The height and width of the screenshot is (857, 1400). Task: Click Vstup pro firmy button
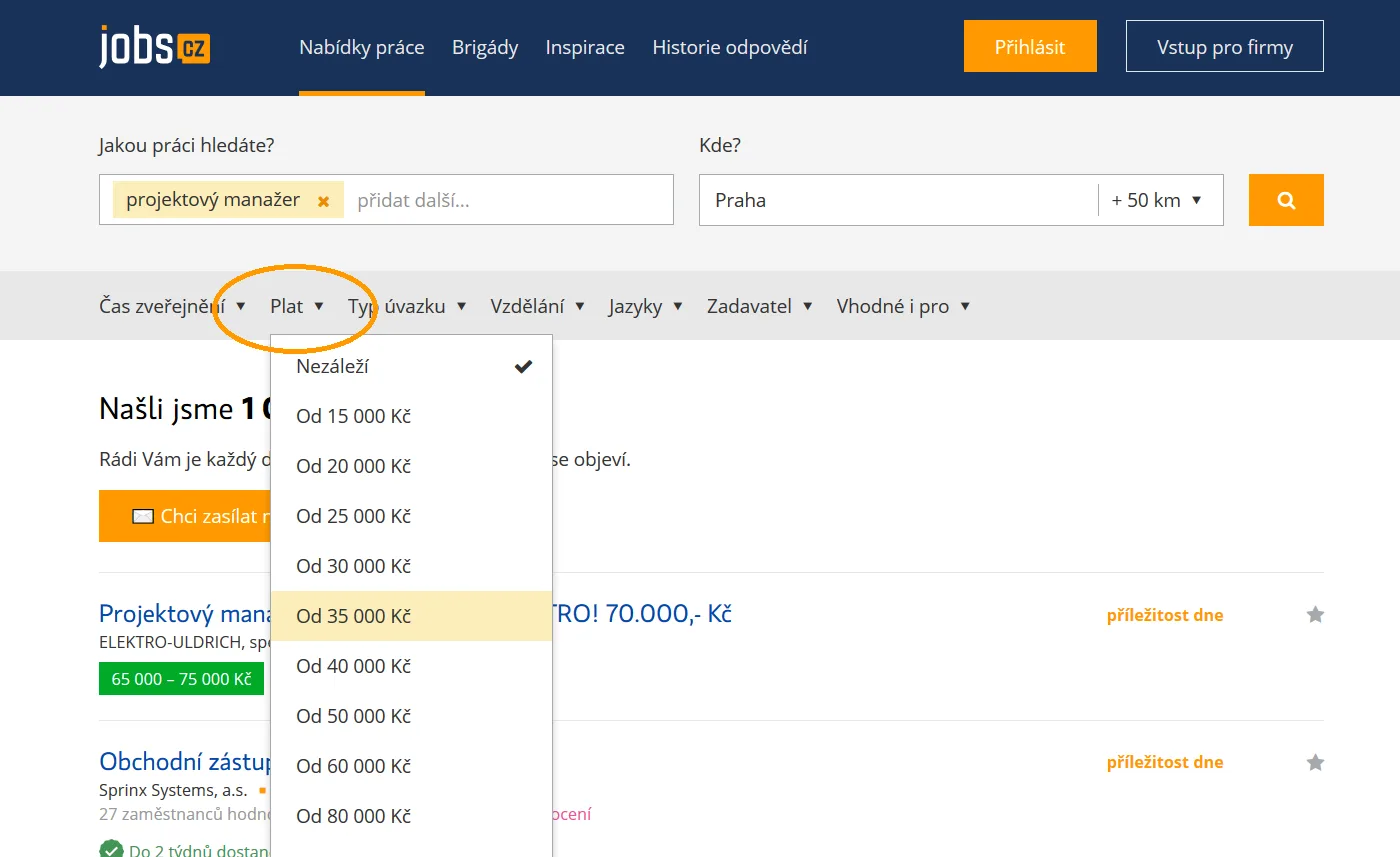1225,46
